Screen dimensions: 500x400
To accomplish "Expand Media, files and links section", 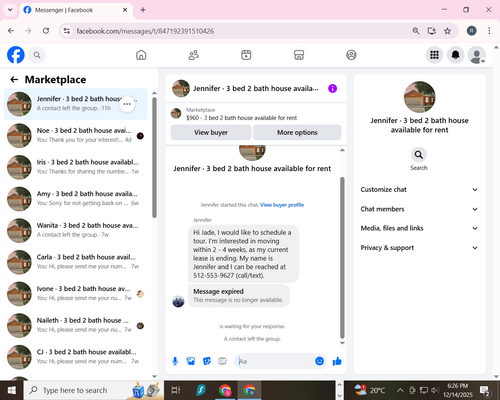I will pyautogui.click(x=419, y=228).
